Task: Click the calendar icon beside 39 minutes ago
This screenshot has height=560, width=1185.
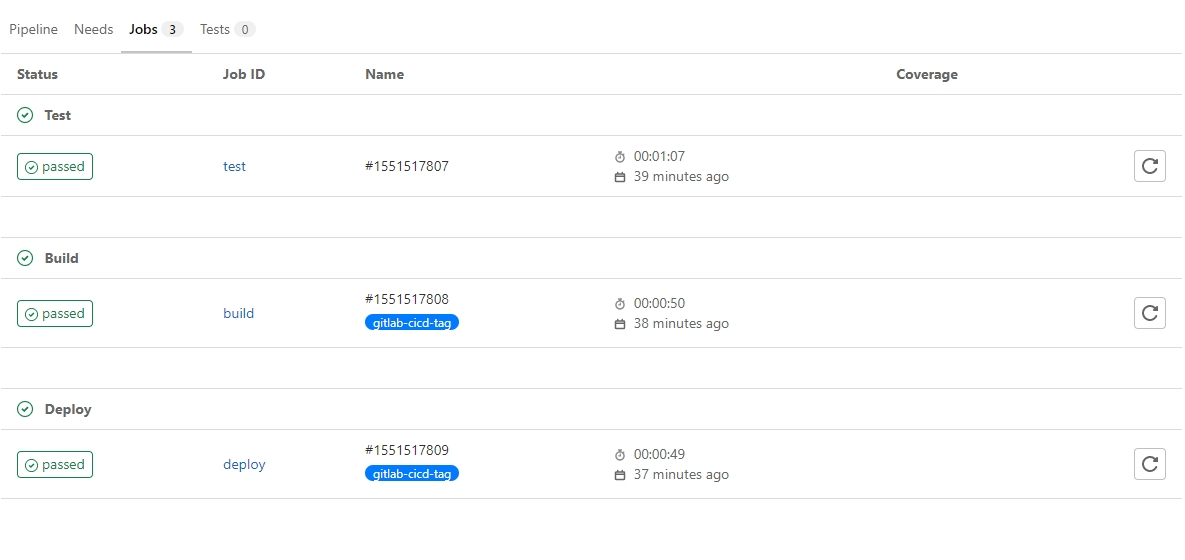Action: (x=620, y=177)
